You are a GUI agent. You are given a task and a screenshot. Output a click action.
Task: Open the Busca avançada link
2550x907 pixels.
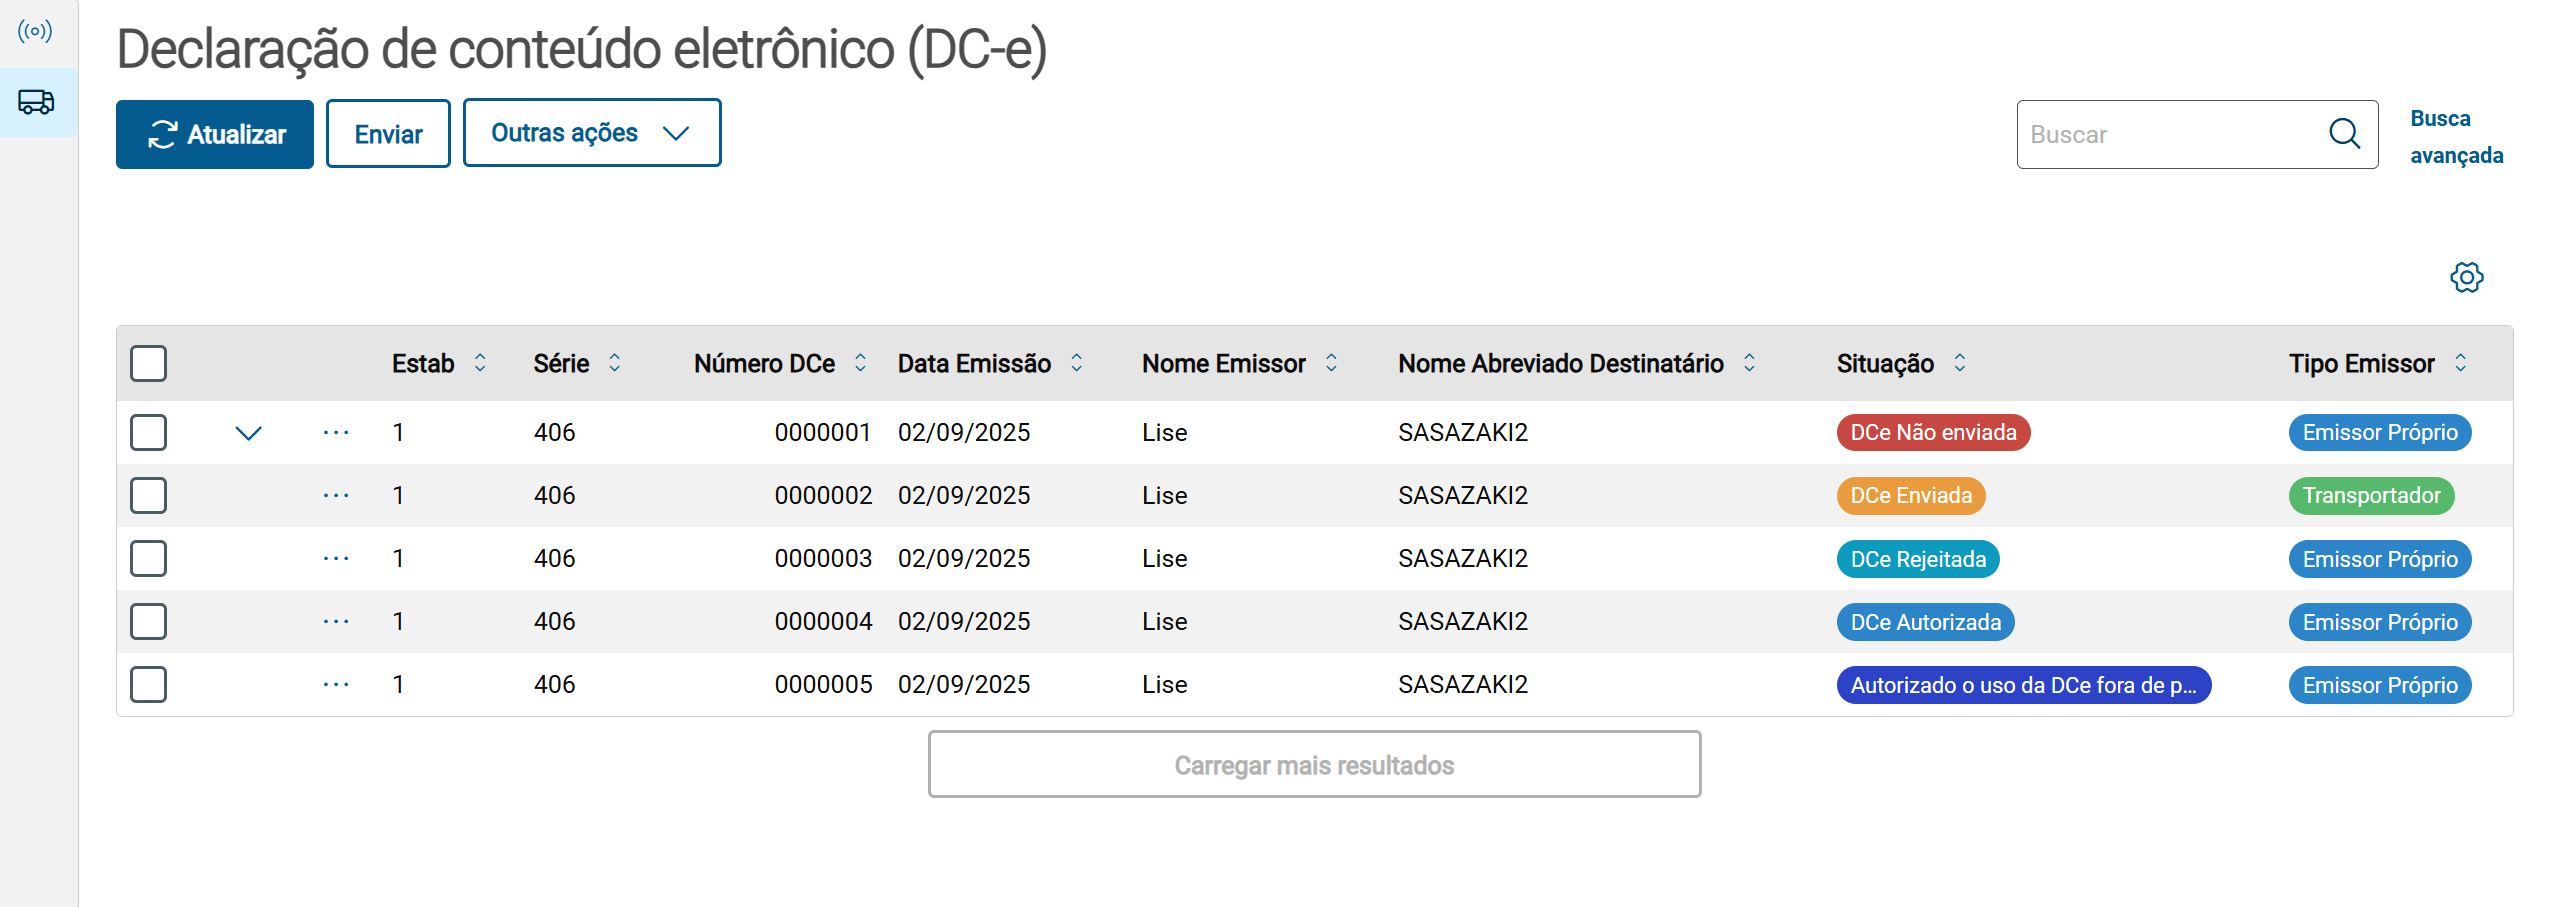click(2455, 137)
